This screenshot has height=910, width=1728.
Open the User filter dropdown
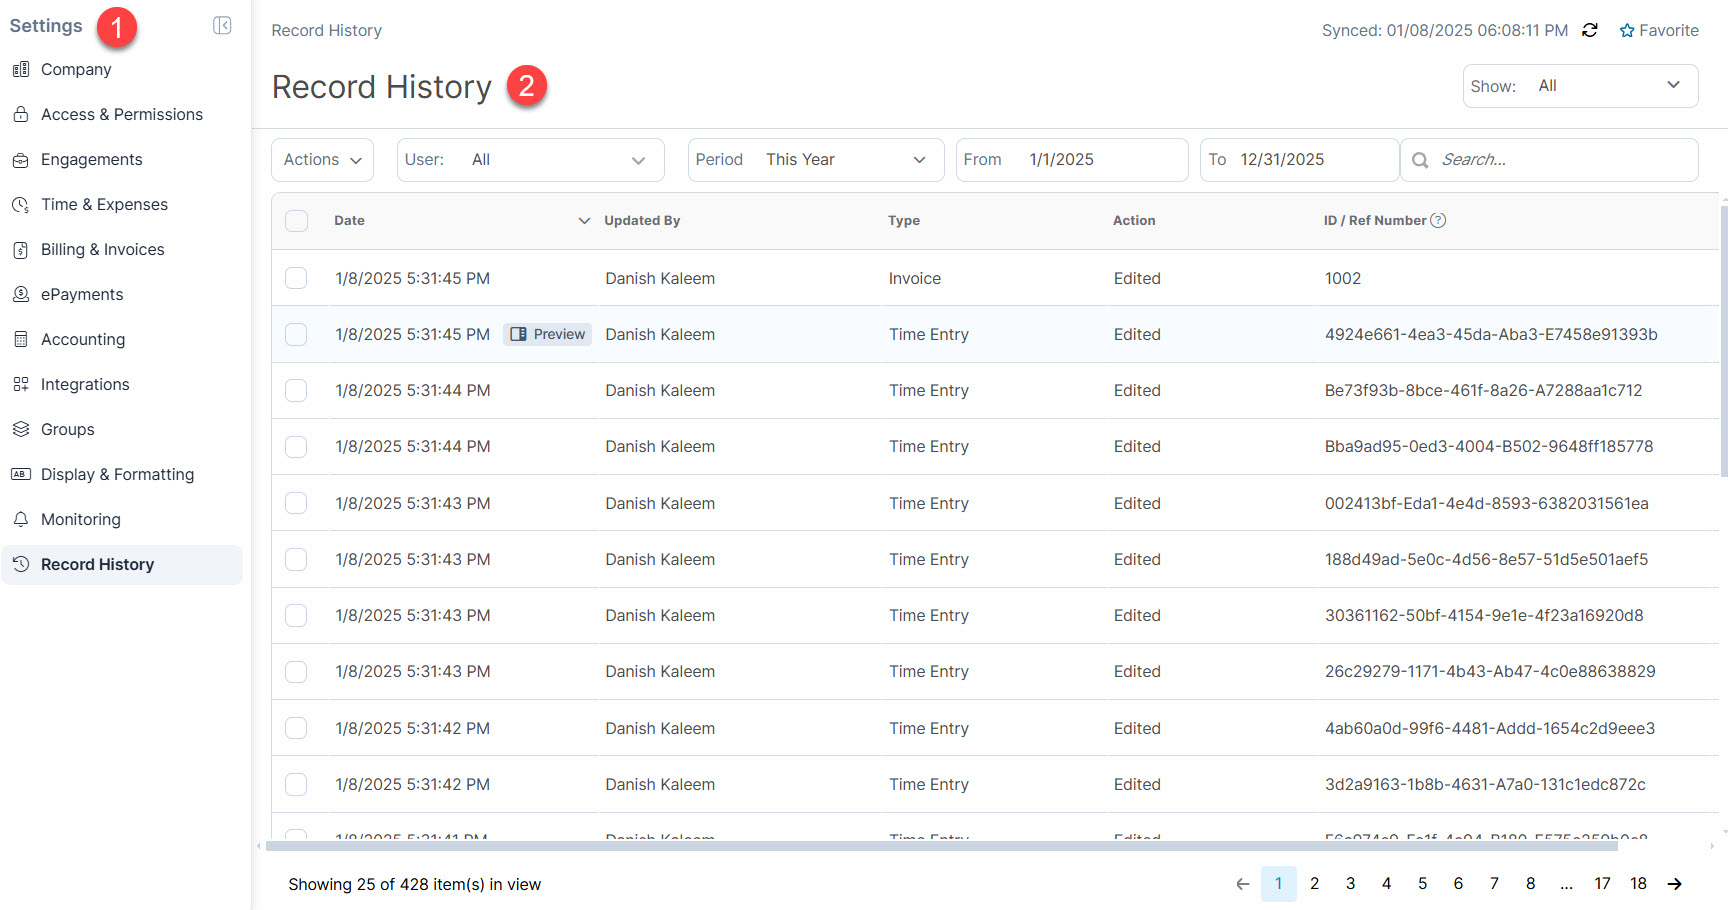pyautogui.click(x=530, y=160)
